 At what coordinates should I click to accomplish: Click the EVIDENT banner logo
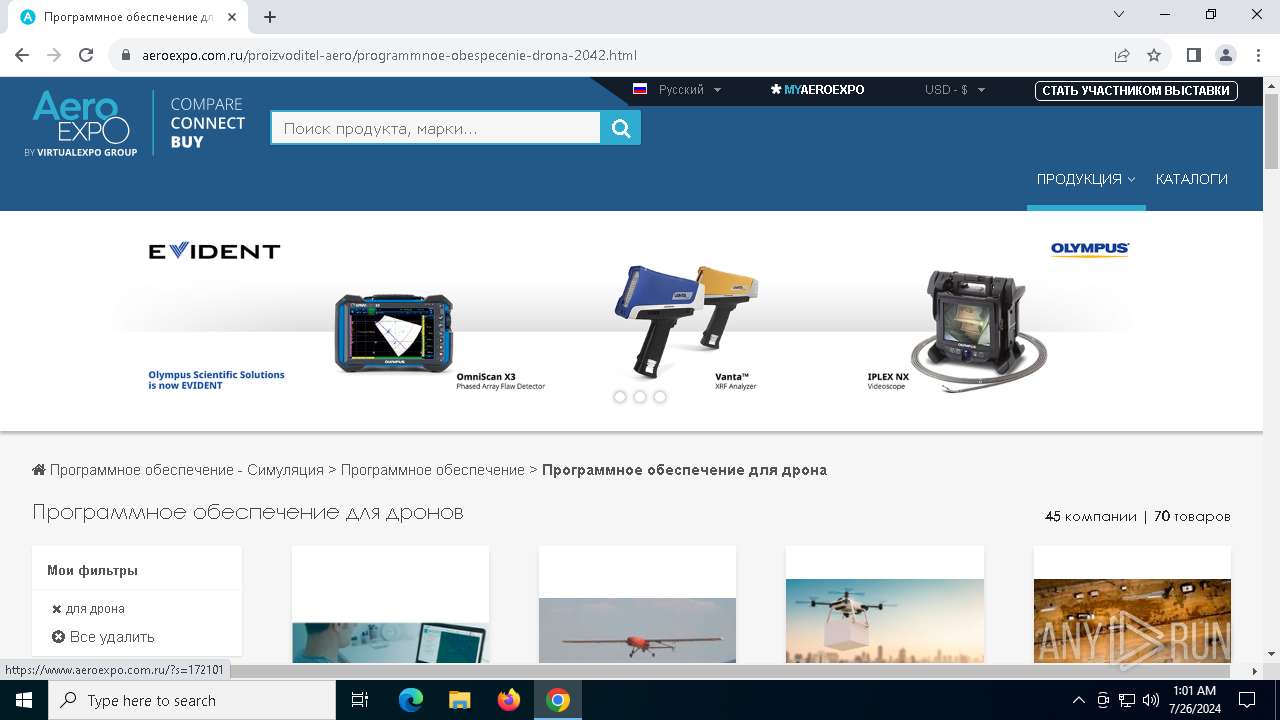click(x=214, y=251)
